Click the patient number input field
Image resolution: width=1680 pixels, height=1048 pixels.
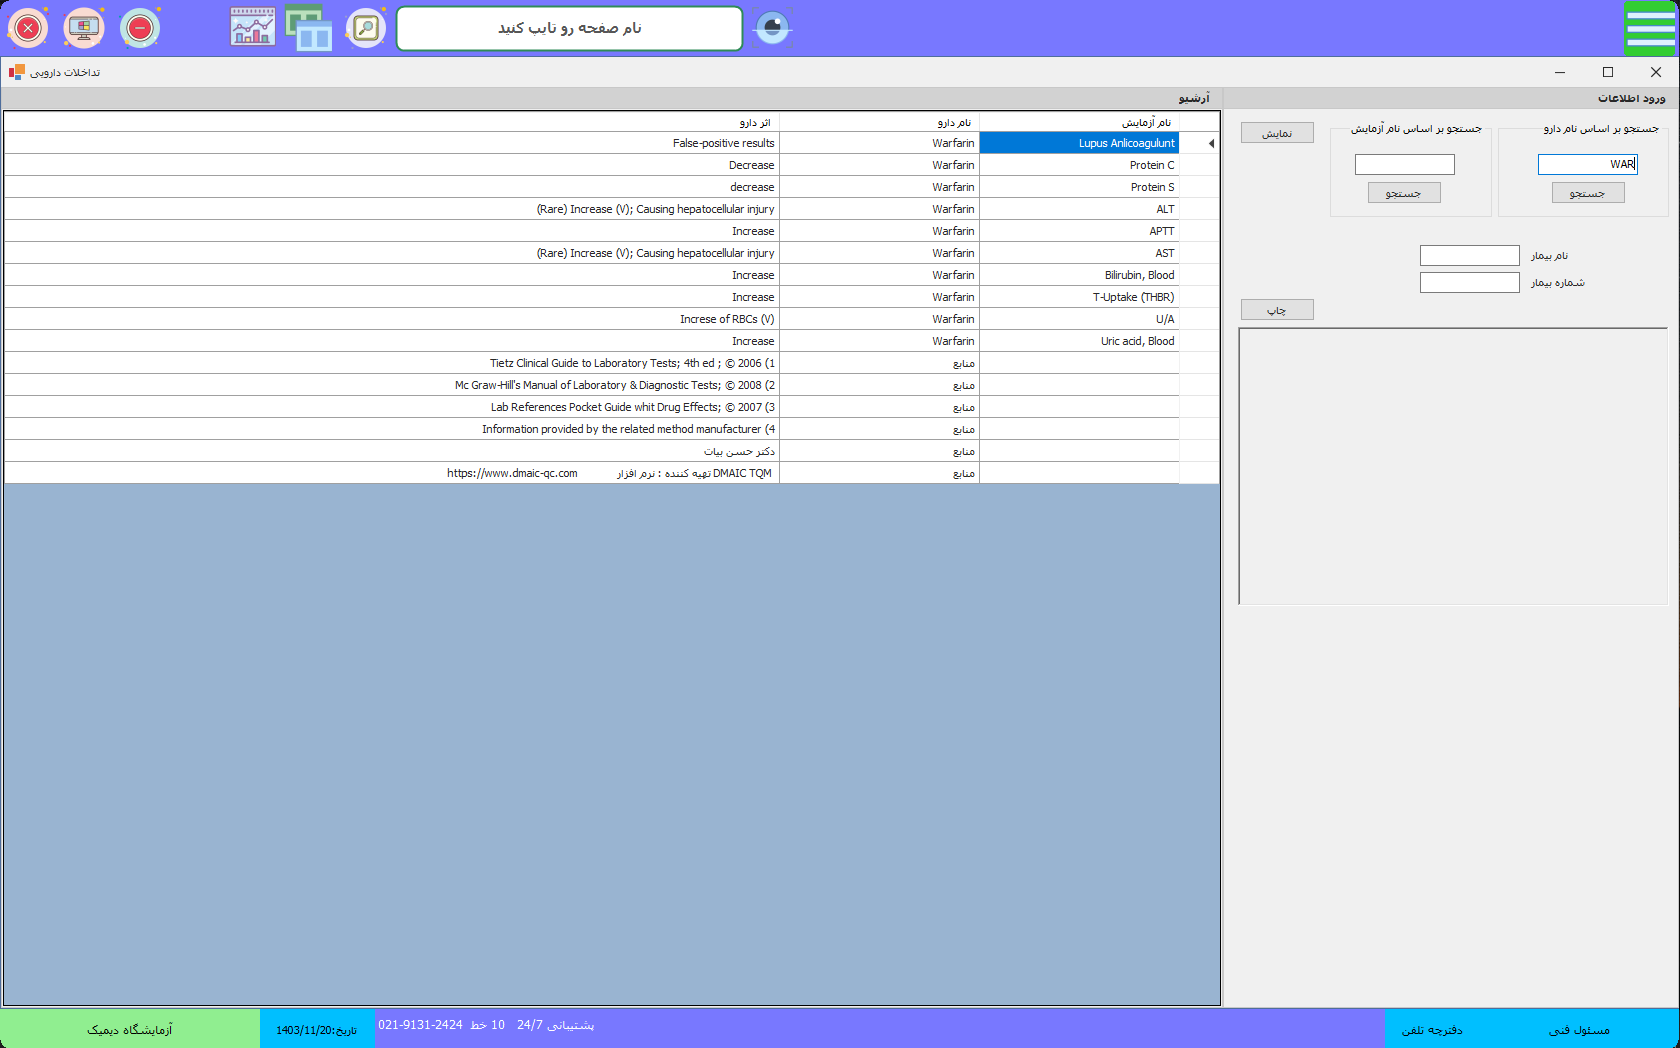1469,283
